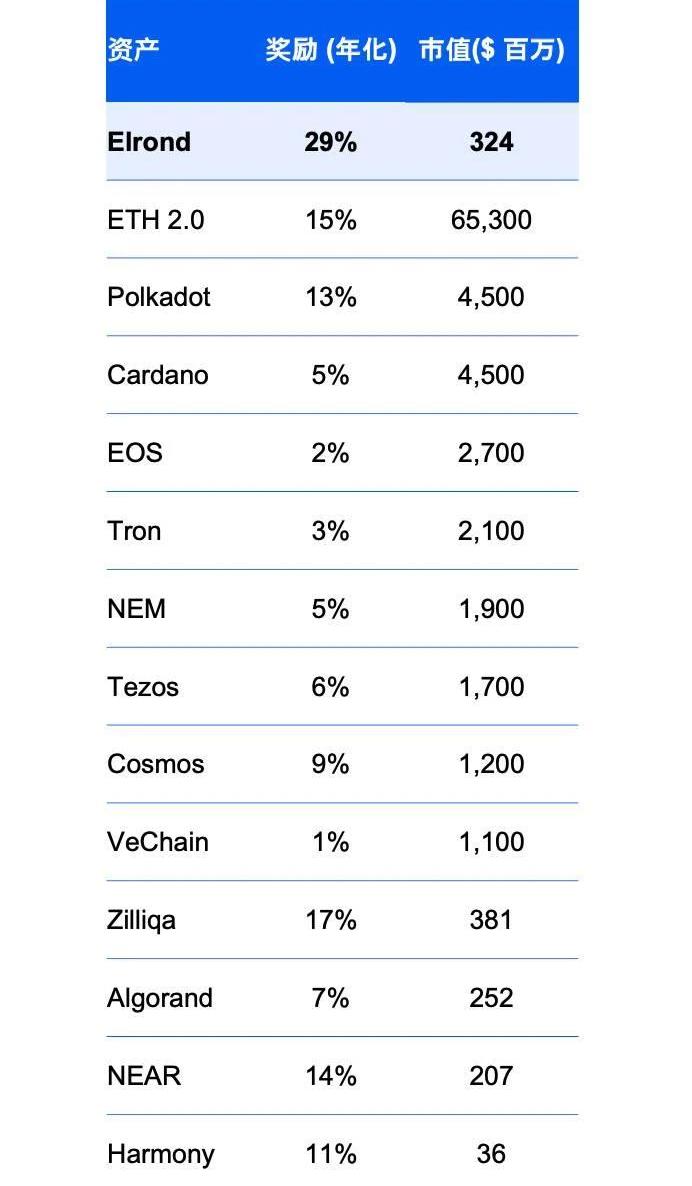Click the VeChain asset name
692x1186 pixels.
point(158,842)
